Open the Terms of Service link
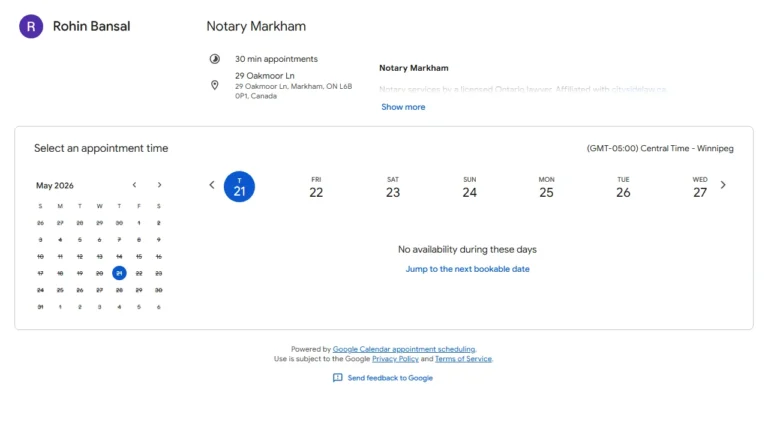The height and width of the screenshot is (432, 768). click(463, 359)
